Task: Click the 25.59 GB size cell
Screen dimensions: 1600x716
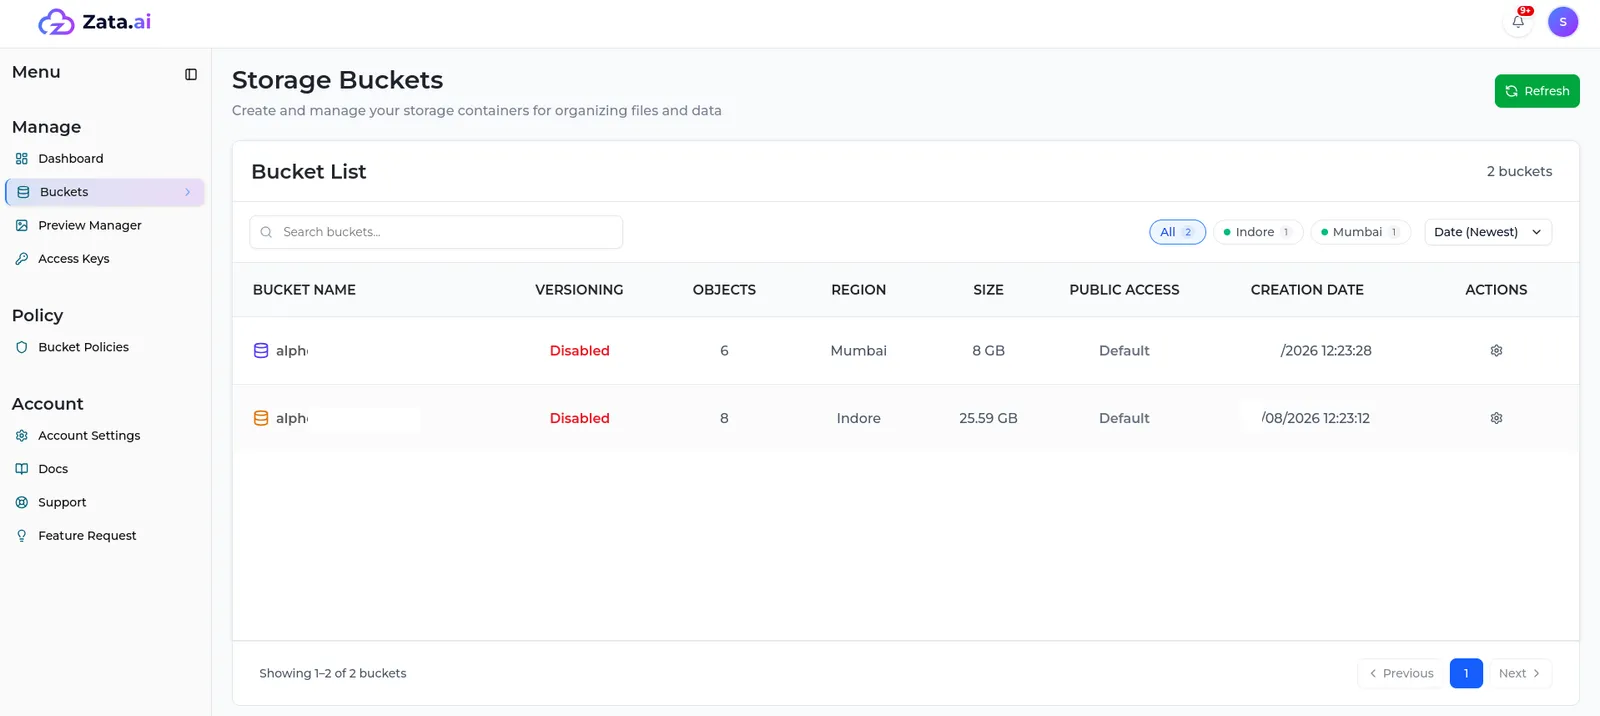Action: coord(988,418)
